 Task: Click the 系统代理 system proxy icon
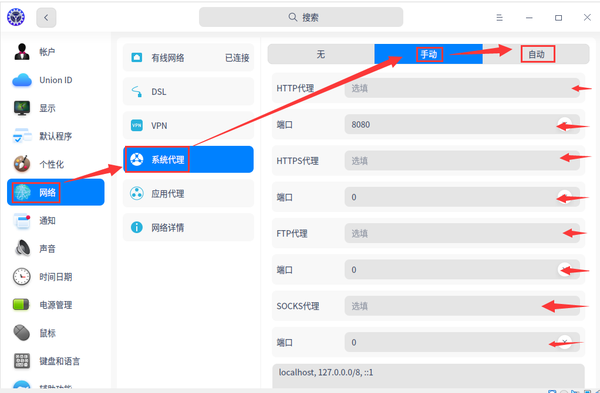137,159
